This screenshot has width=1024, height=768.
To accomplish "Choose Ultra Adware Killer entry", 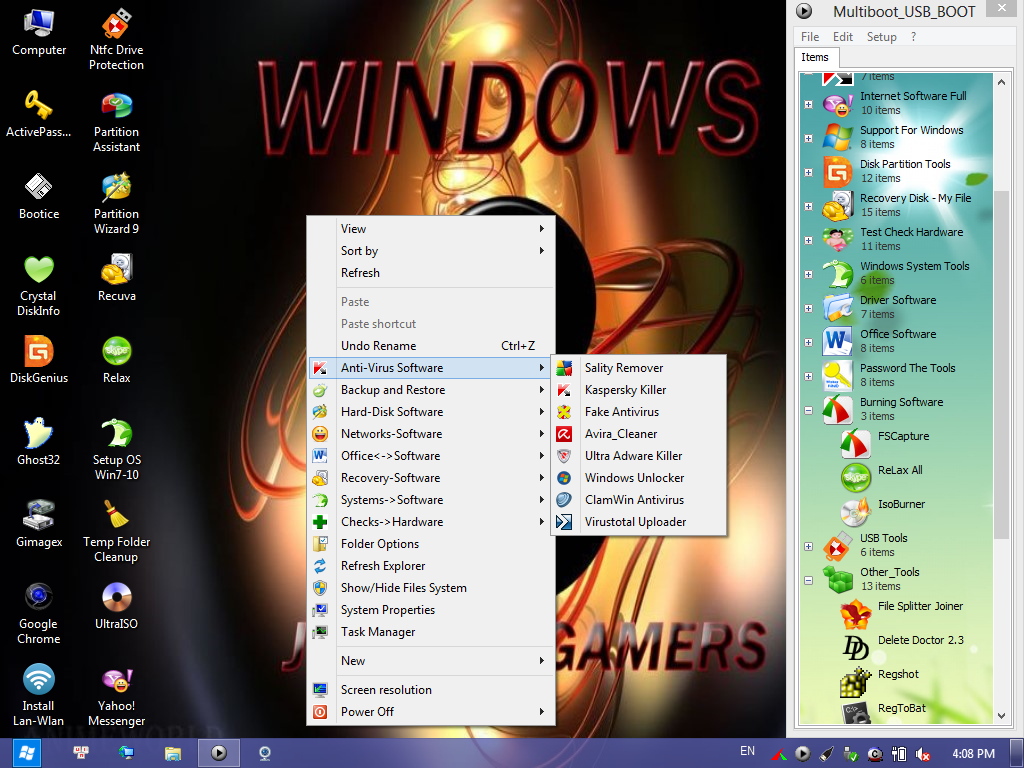I will 639,456.
